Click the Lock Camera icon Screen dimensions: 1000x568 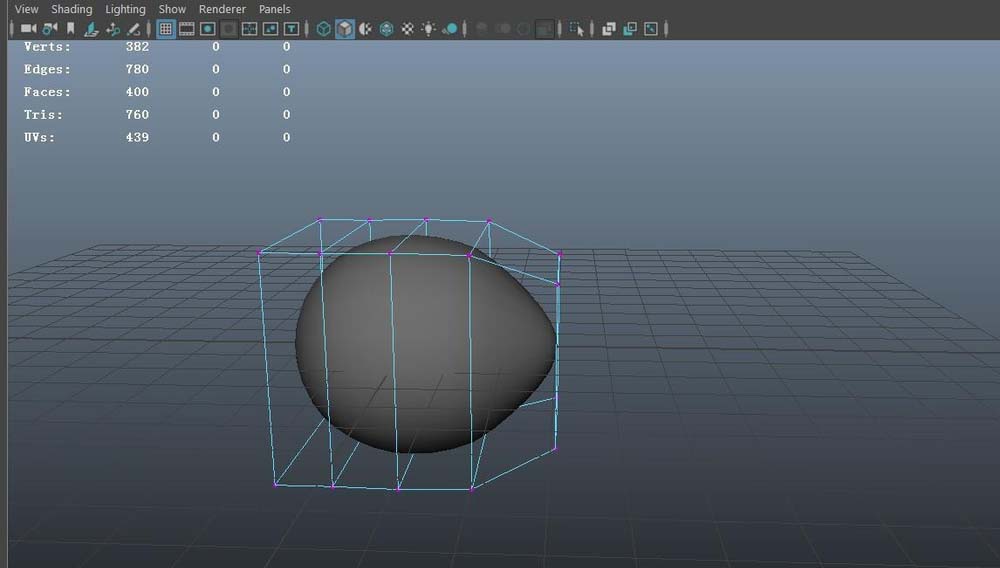pos(50,29)
